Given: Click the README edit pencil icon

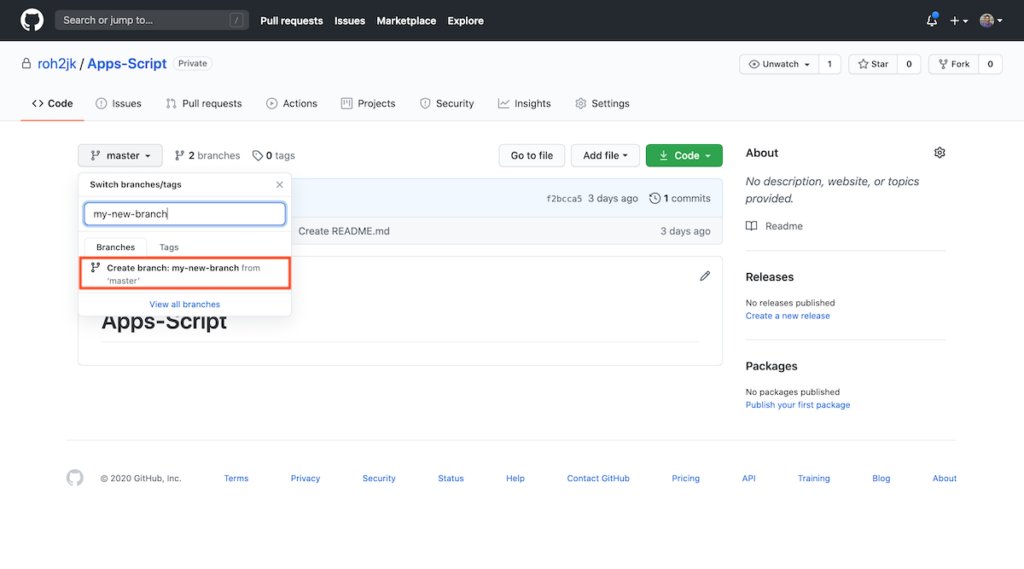Looking at the screenshot, I should [705, 276].
